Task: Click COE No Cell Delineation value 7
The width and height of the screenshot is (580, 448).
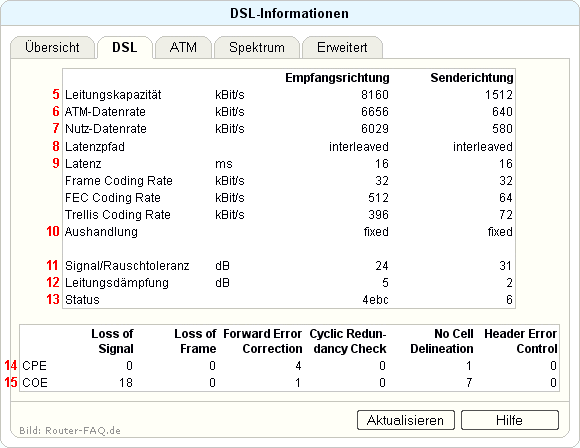Action: 469,383
